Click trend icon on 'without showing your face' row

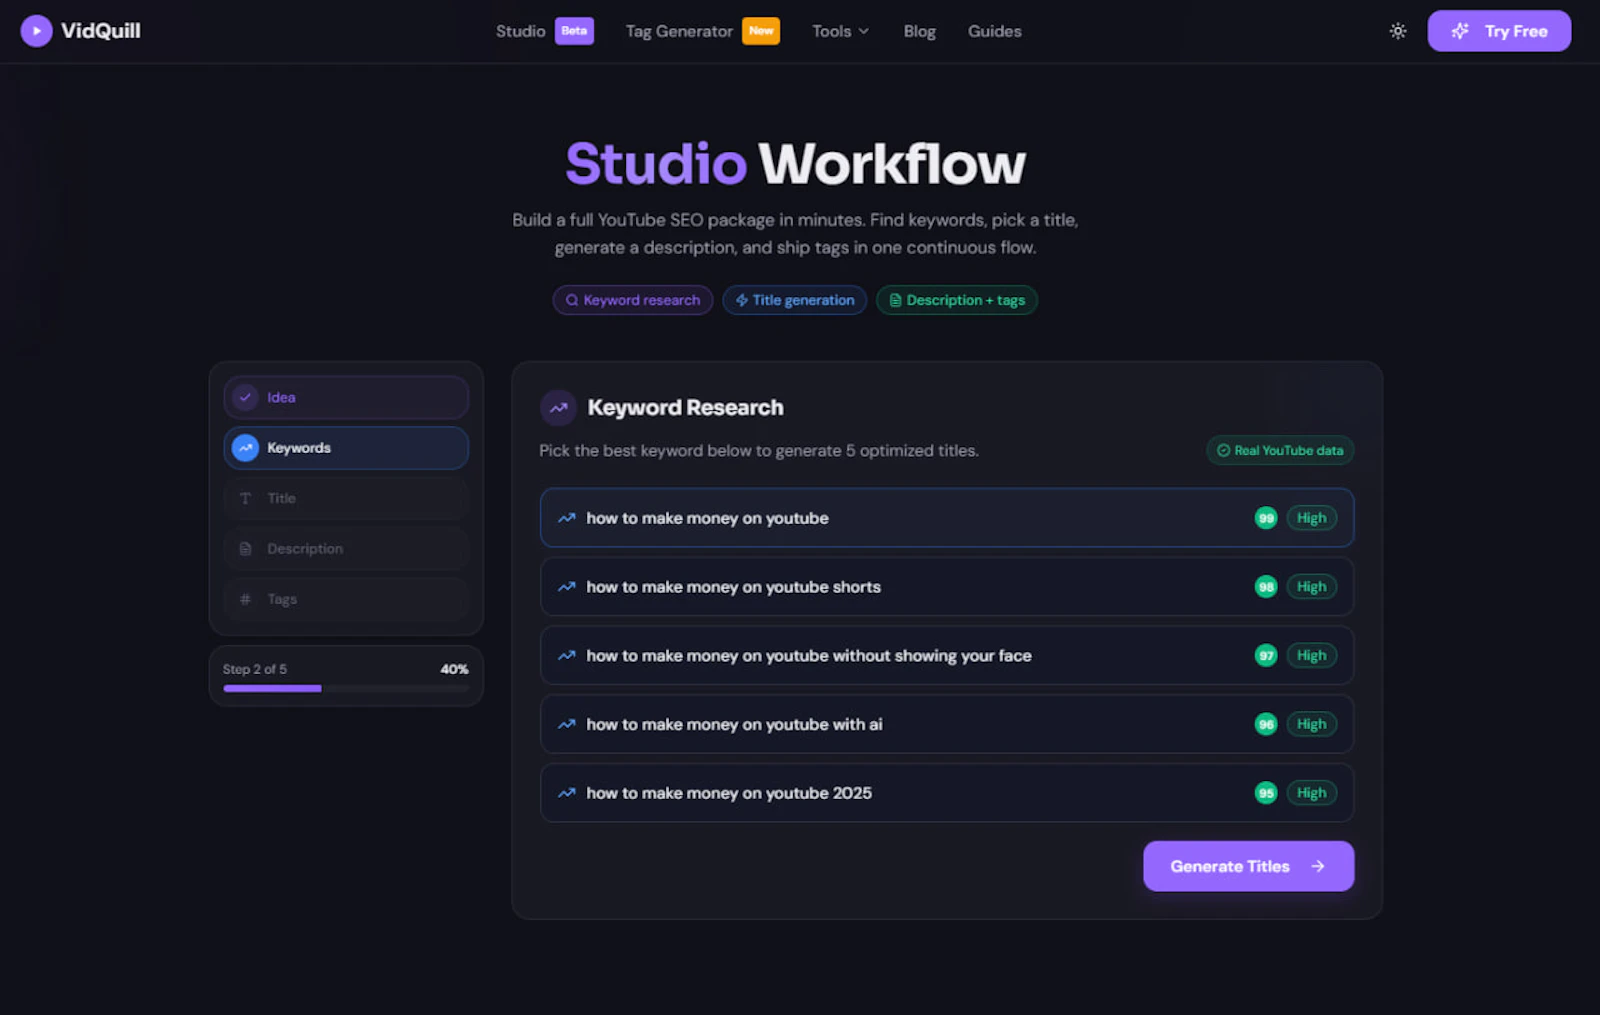click(566, 656)
